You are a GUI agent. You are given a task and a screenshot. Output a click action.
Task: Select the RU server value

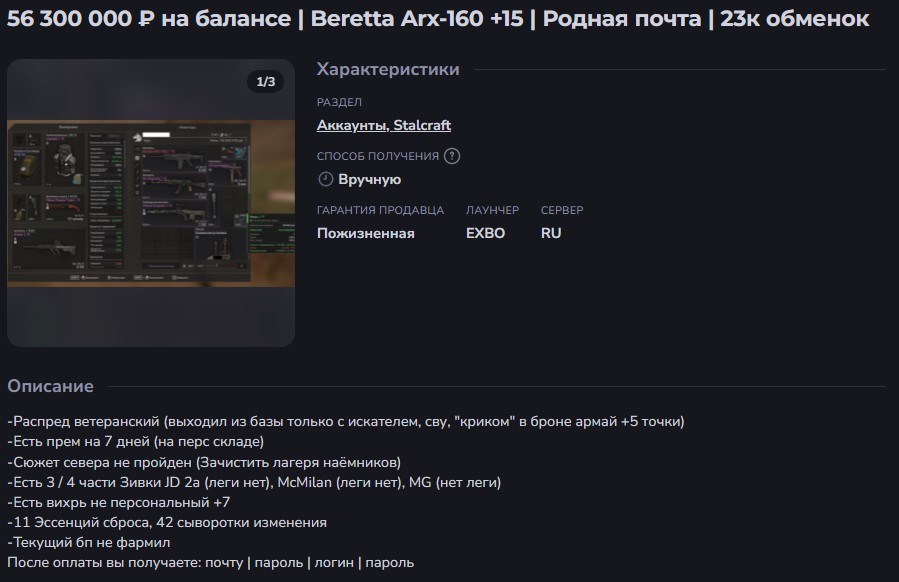point(551,233)
